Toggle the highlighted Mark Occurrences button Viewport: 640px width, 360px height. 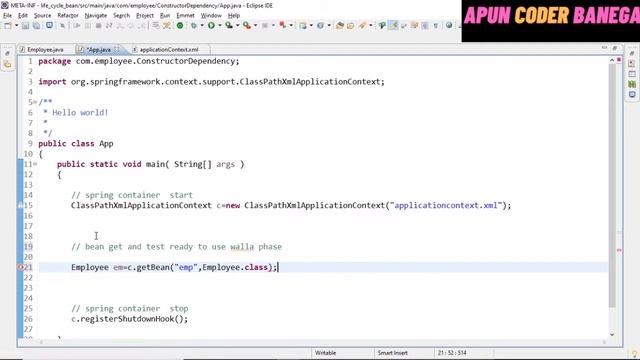point(393,25)
